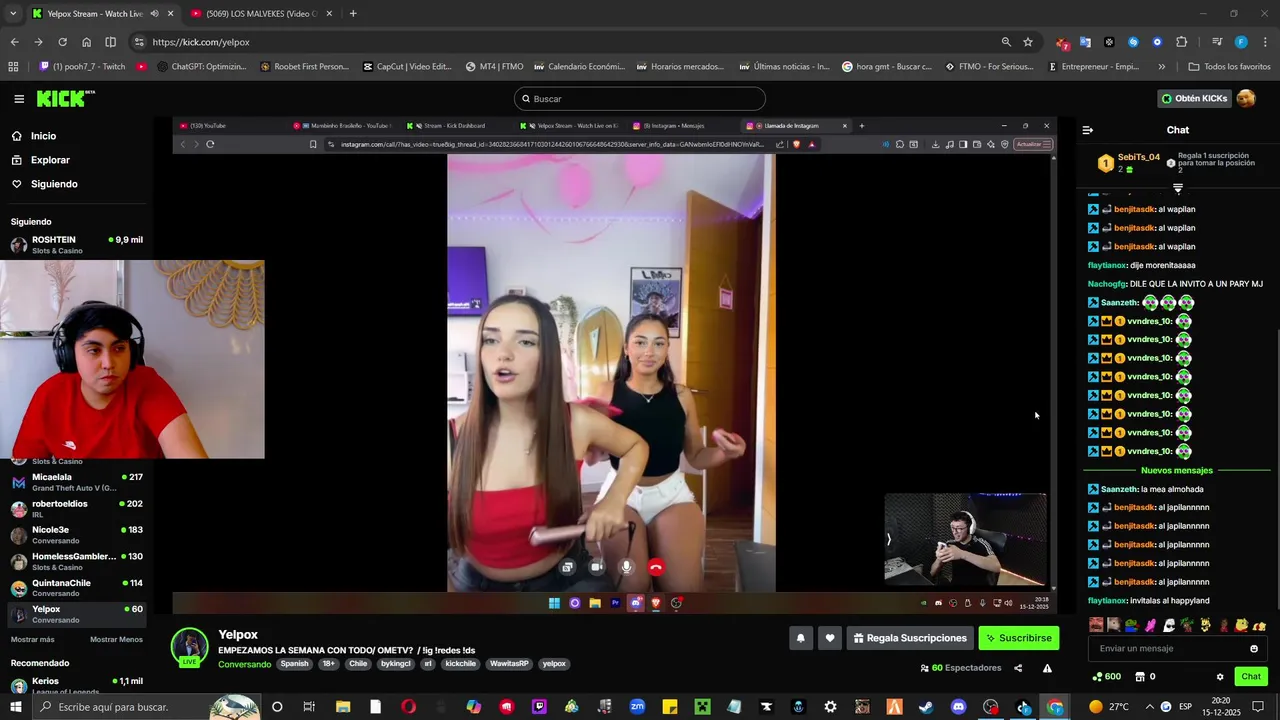This screenshot has height=720, width=1280.
Task: Open Todos los favoritos bookmarks folder
Action: pyautogui.click(x=1229, y=67)
